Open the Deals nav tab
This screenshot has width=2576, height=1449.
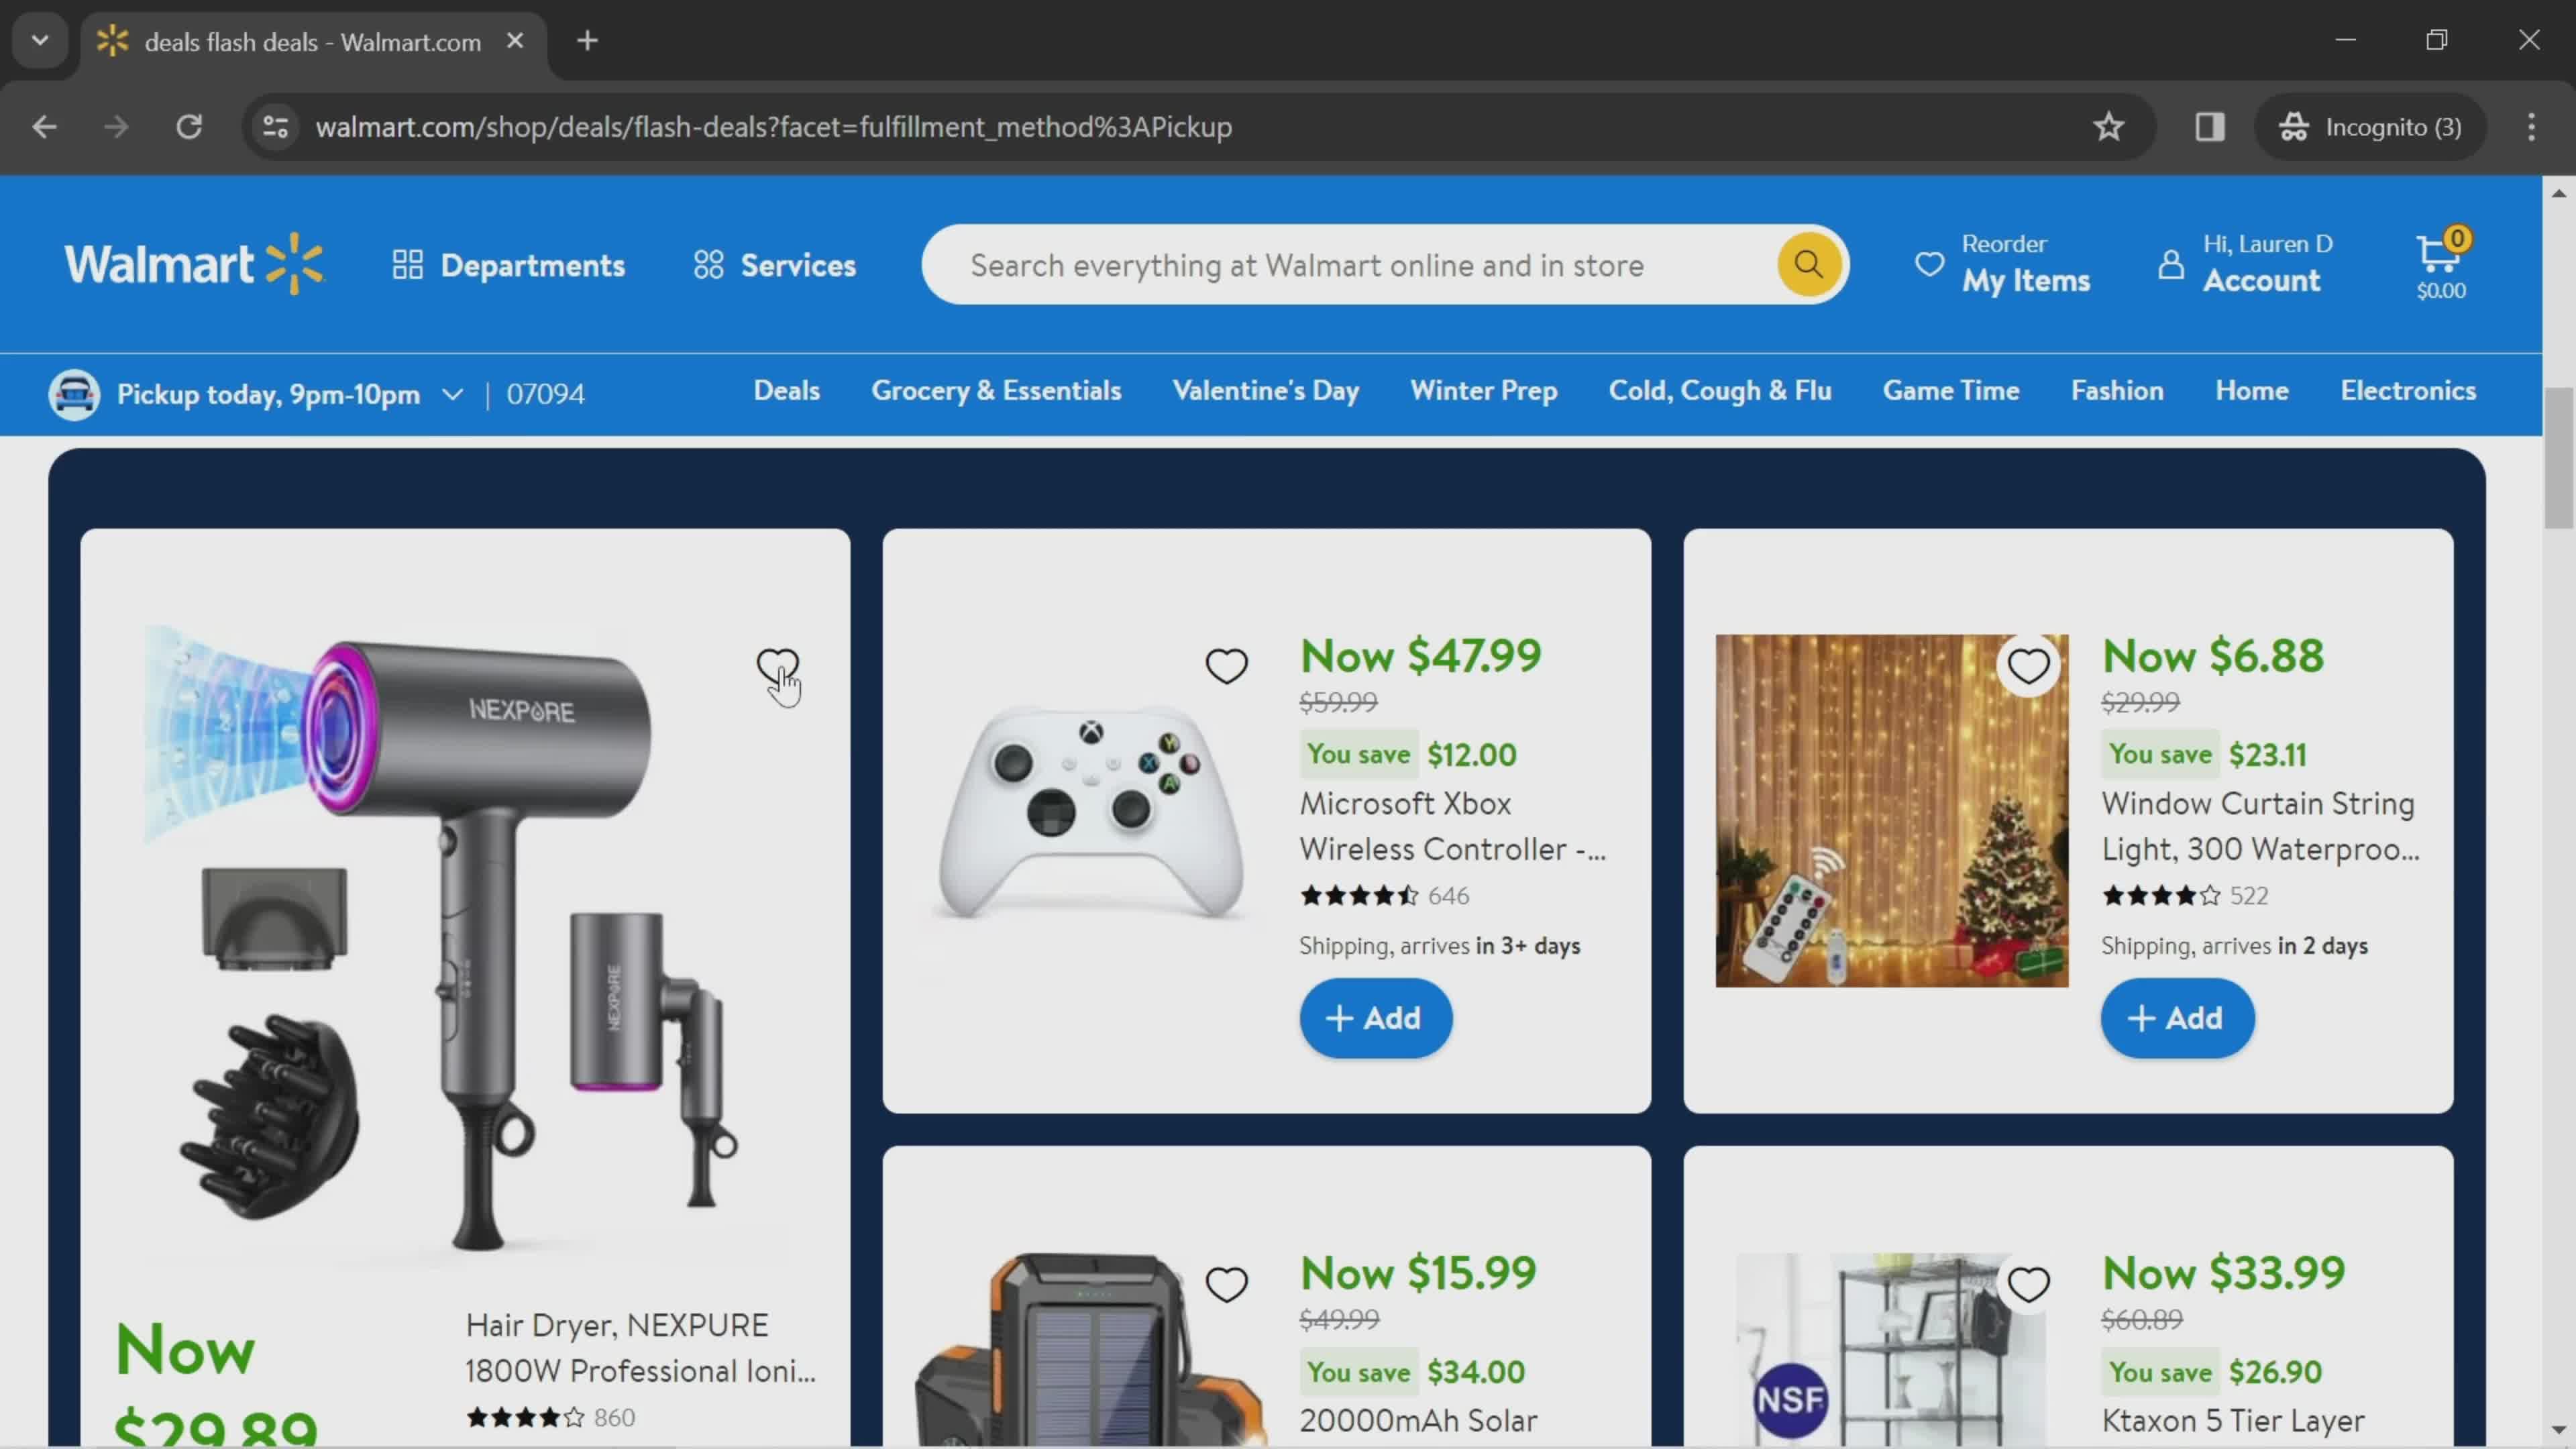(x=787, y=391)
